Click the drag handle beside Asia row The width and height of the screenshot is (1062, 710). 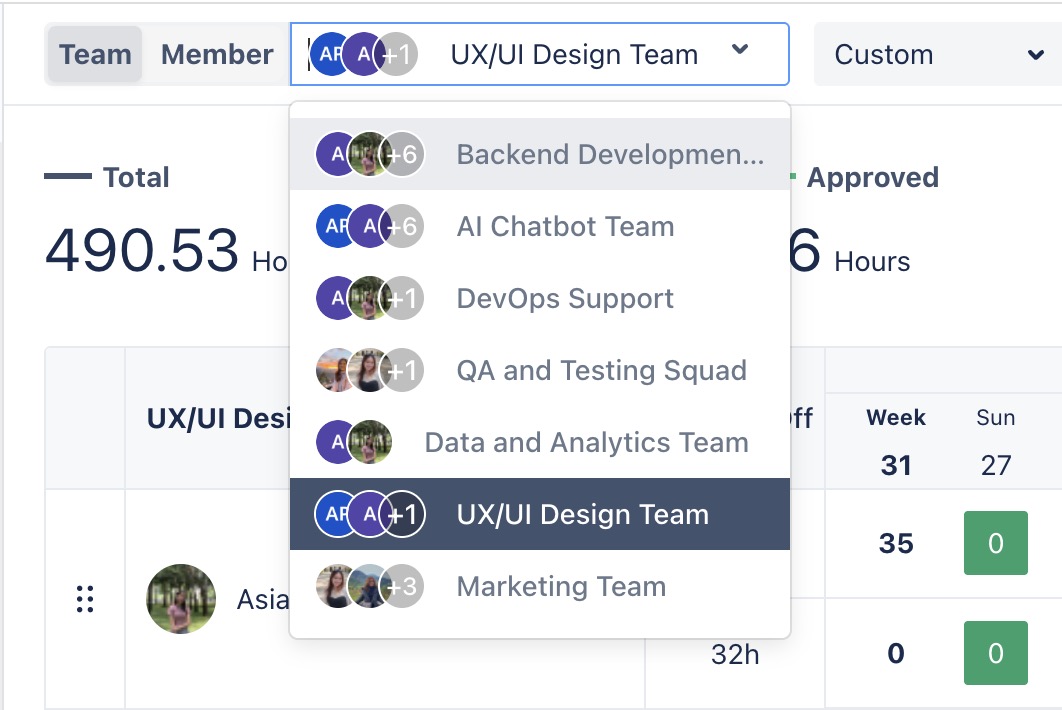(85, 599)
